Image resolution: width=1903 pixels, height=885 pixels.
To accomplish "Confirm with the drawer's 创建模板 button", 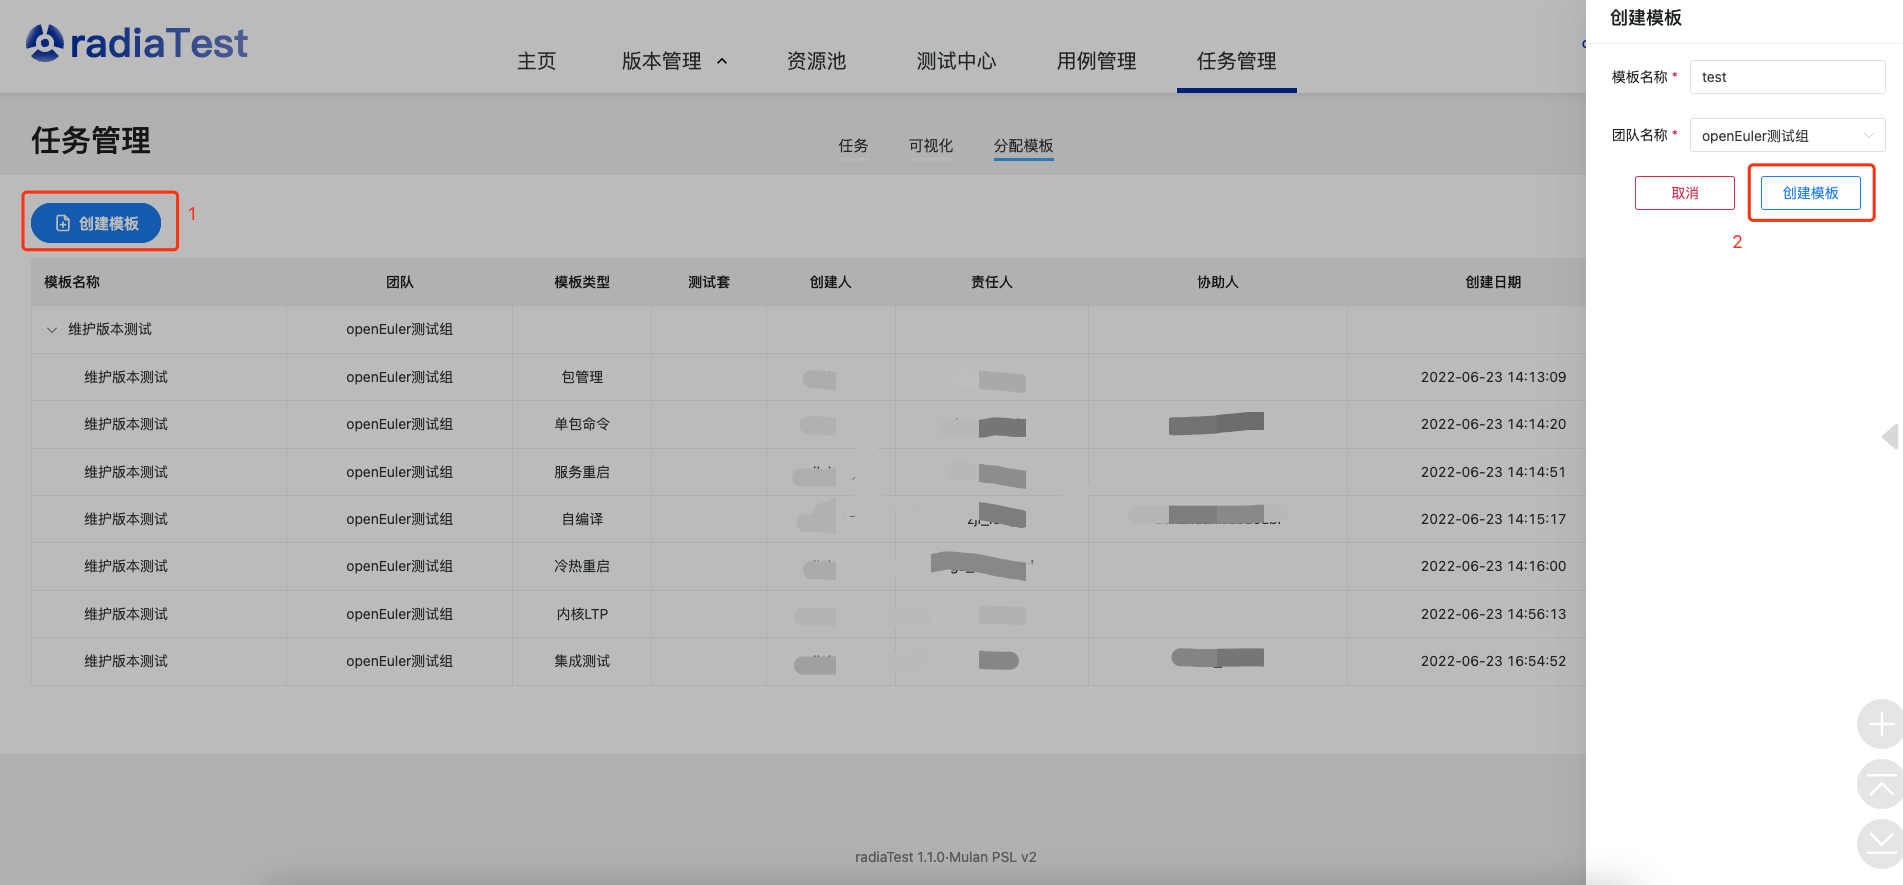I will [x=1810, y=193].
